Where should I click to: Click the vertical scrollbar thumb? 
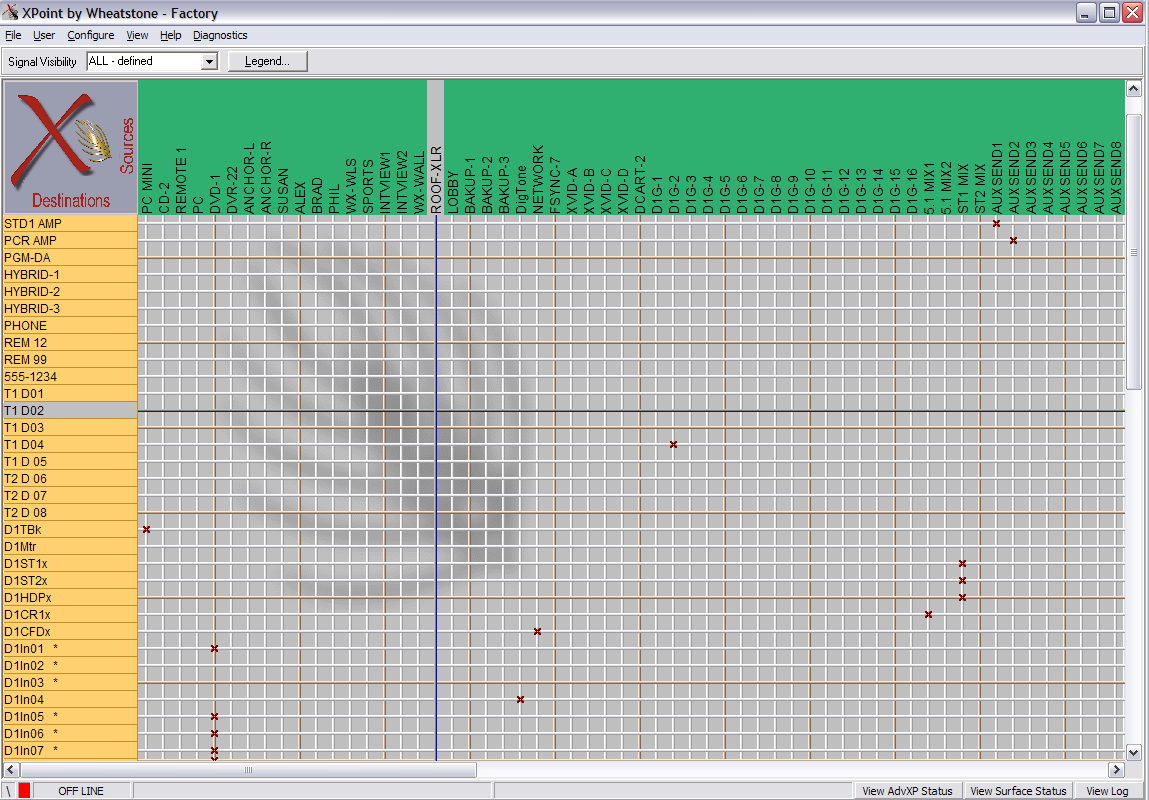[x=1133, y=252]
